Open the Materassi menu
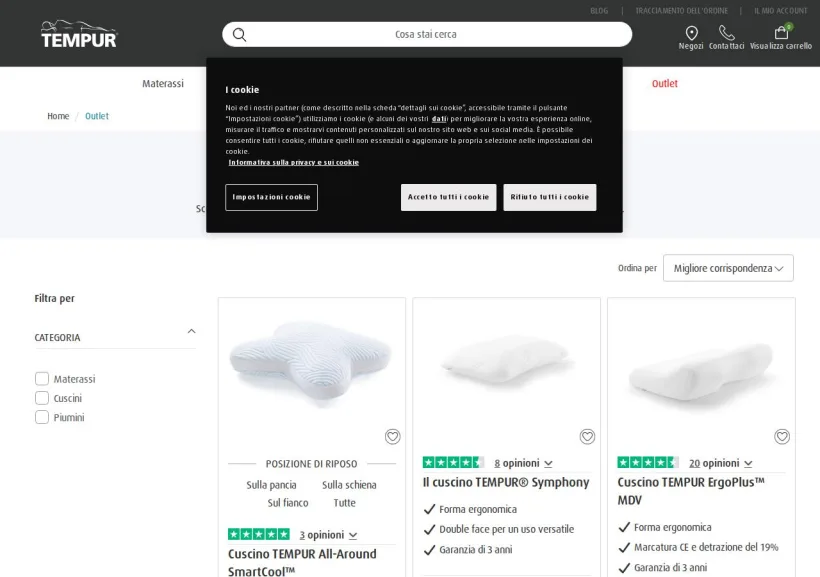820x577 pixels. pos(163,84)
